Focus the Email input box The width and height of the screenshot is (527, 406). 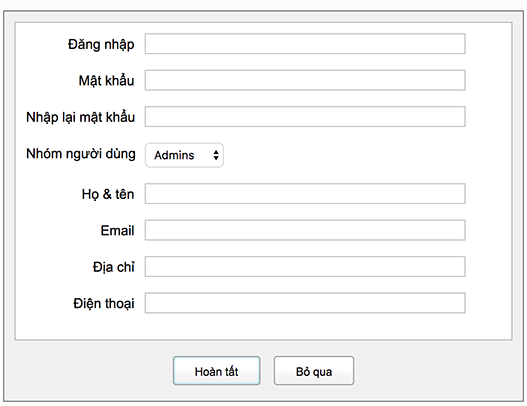[305, 230]
